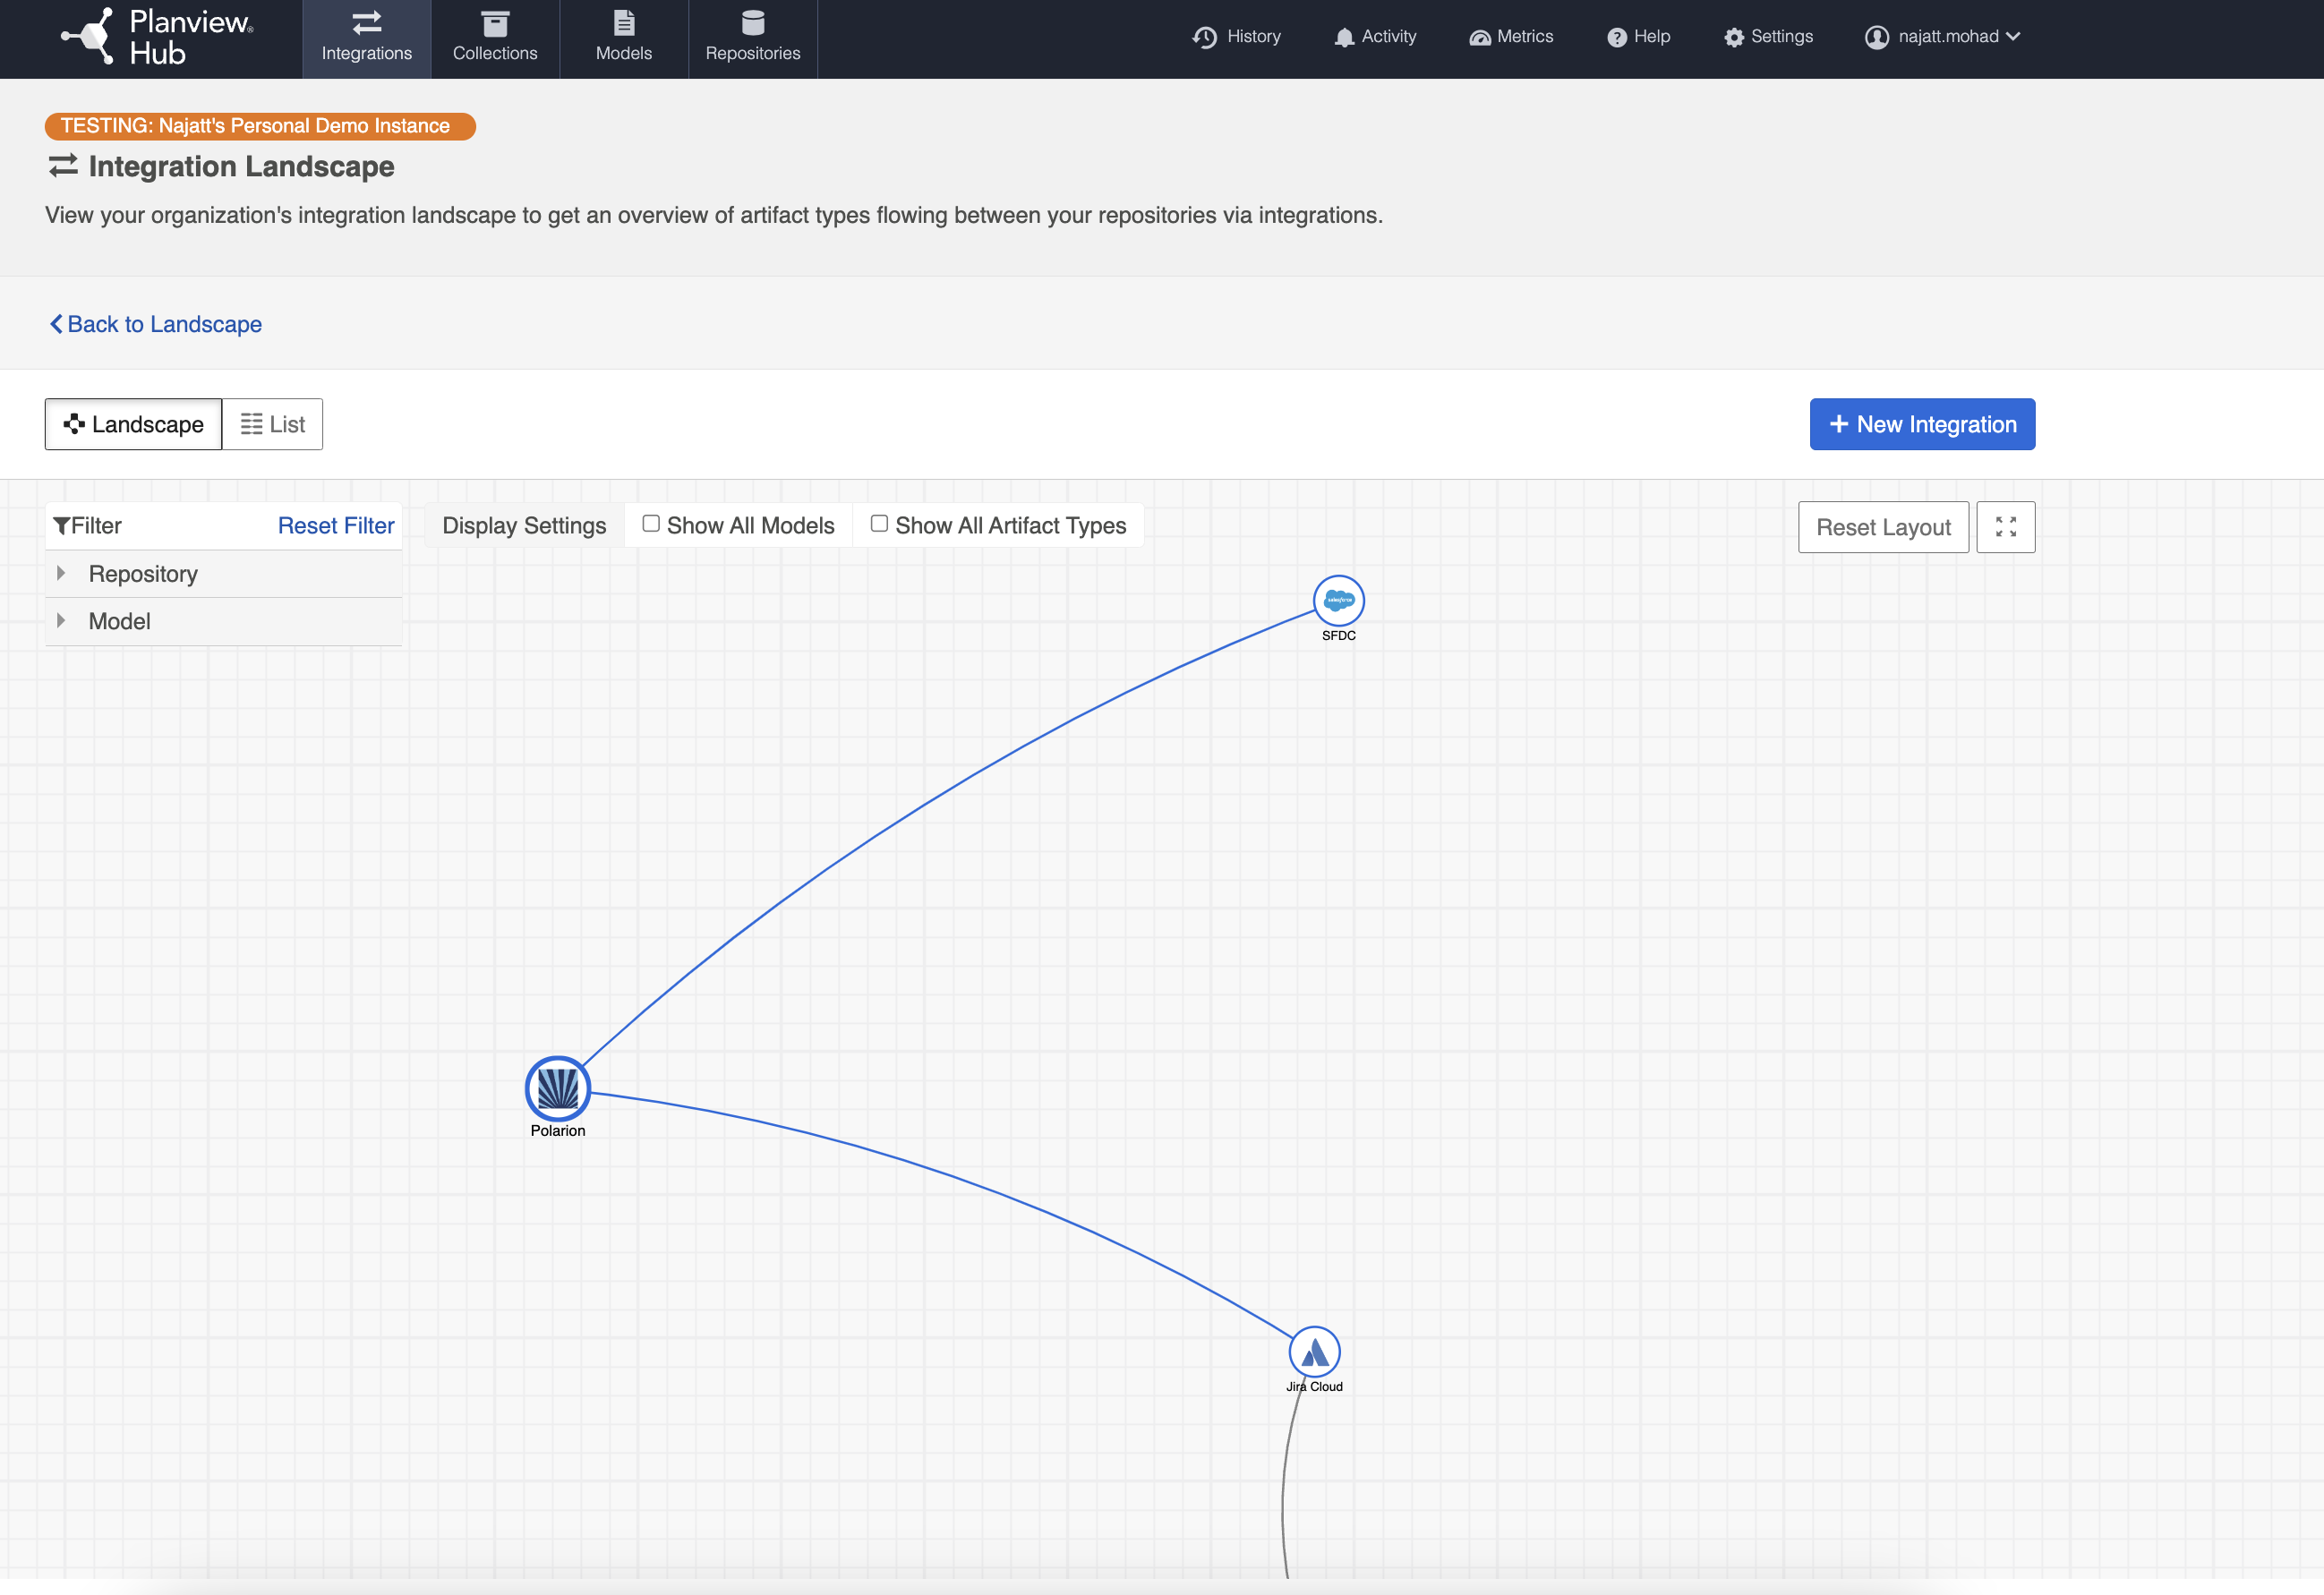Click the Back to Landscape link
This screenshot has height=1595, width=2324.
click(x=154, y=323)
